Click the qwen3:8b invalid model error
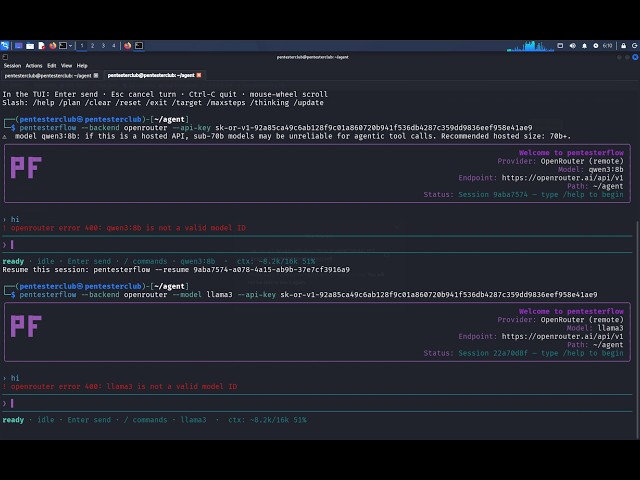The image size is (640, 480). 124,228
